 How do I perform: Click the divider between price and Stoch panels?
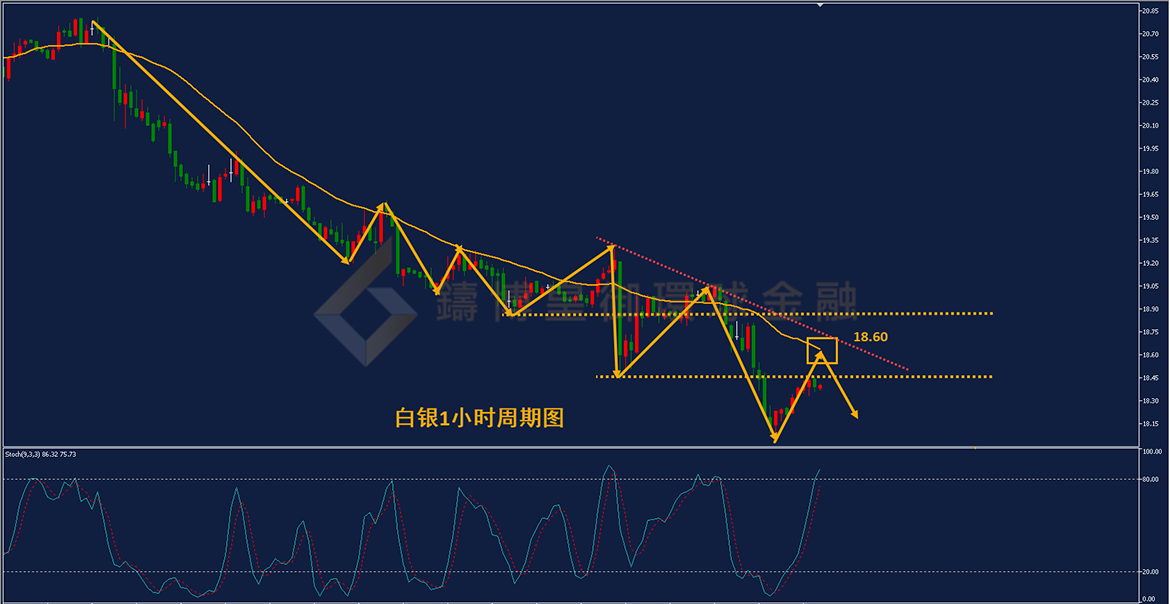(569, 447)
